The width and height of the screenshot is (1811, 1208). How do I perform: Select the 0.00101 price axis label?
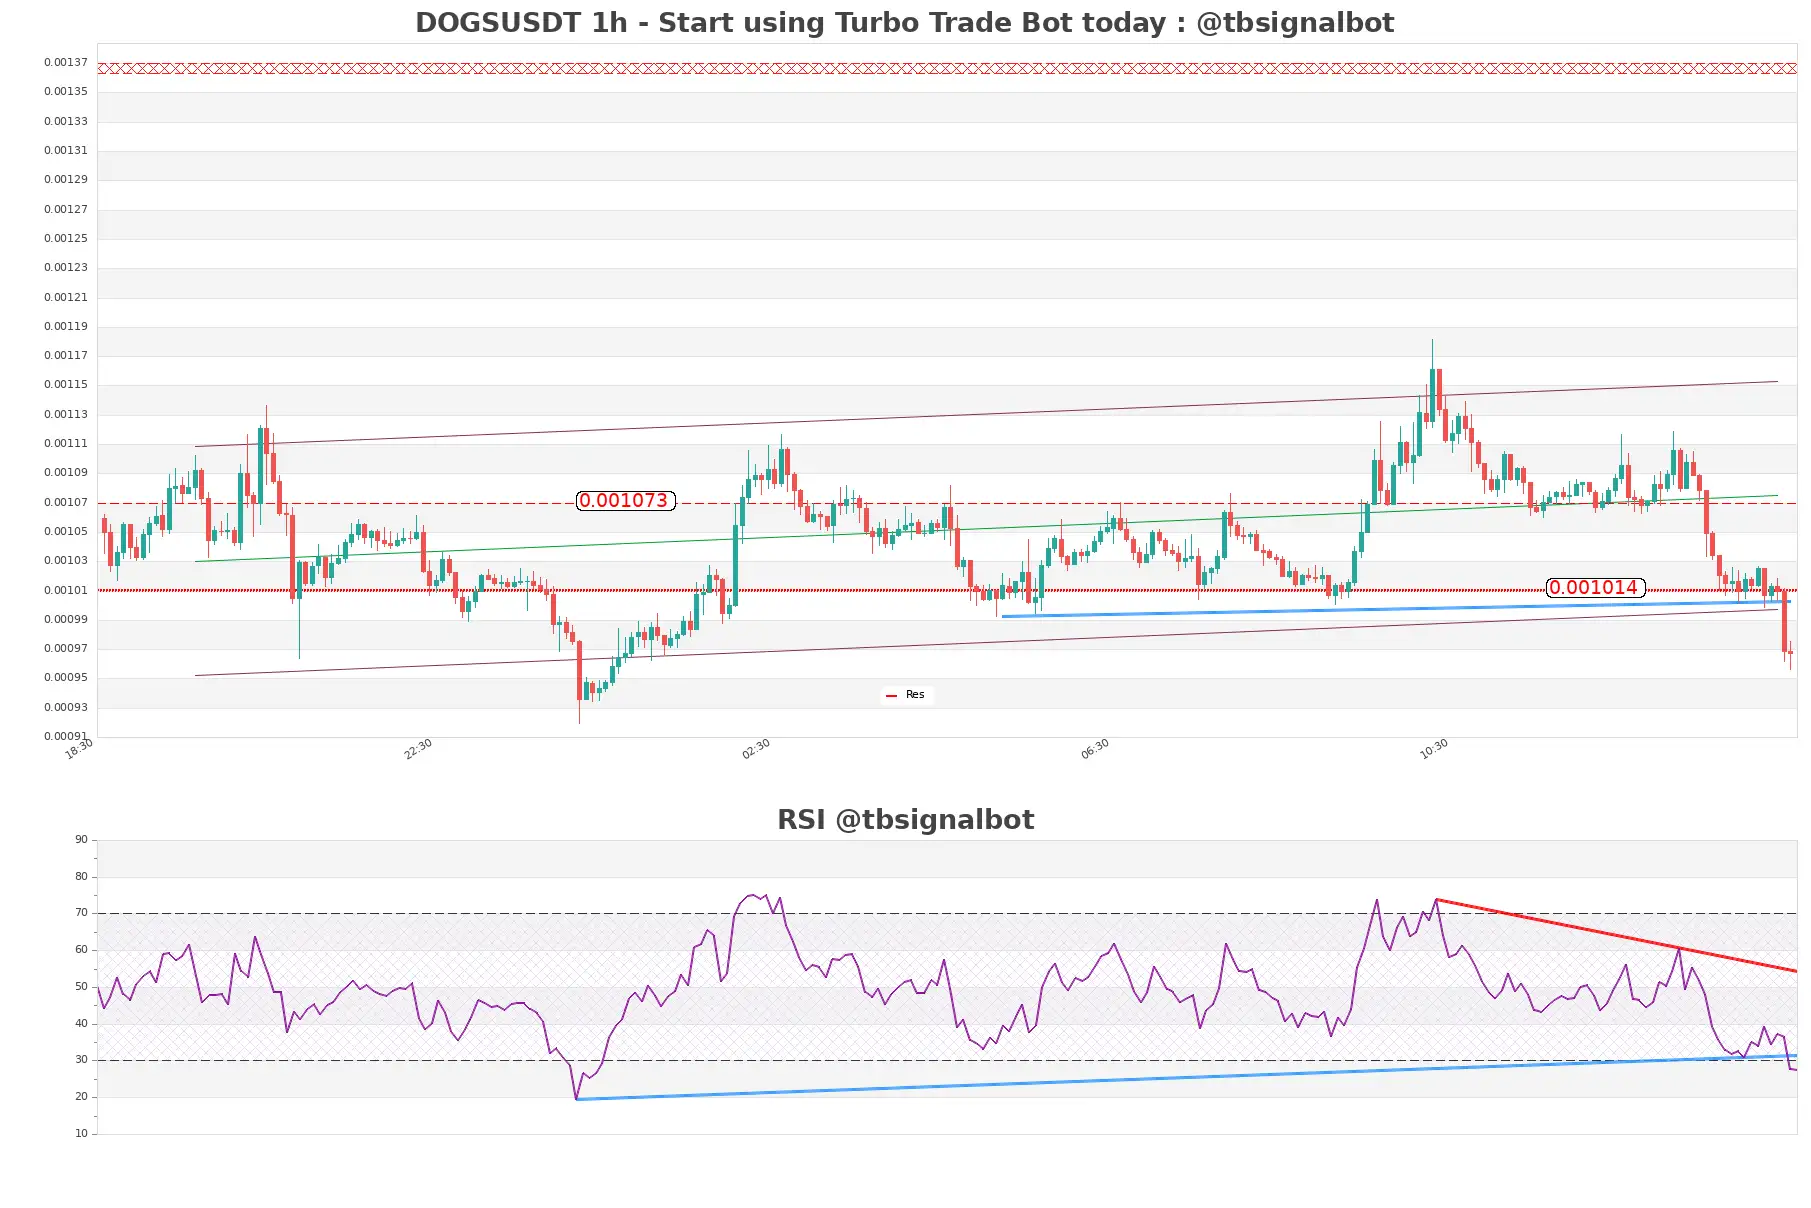tap(65, 590)
